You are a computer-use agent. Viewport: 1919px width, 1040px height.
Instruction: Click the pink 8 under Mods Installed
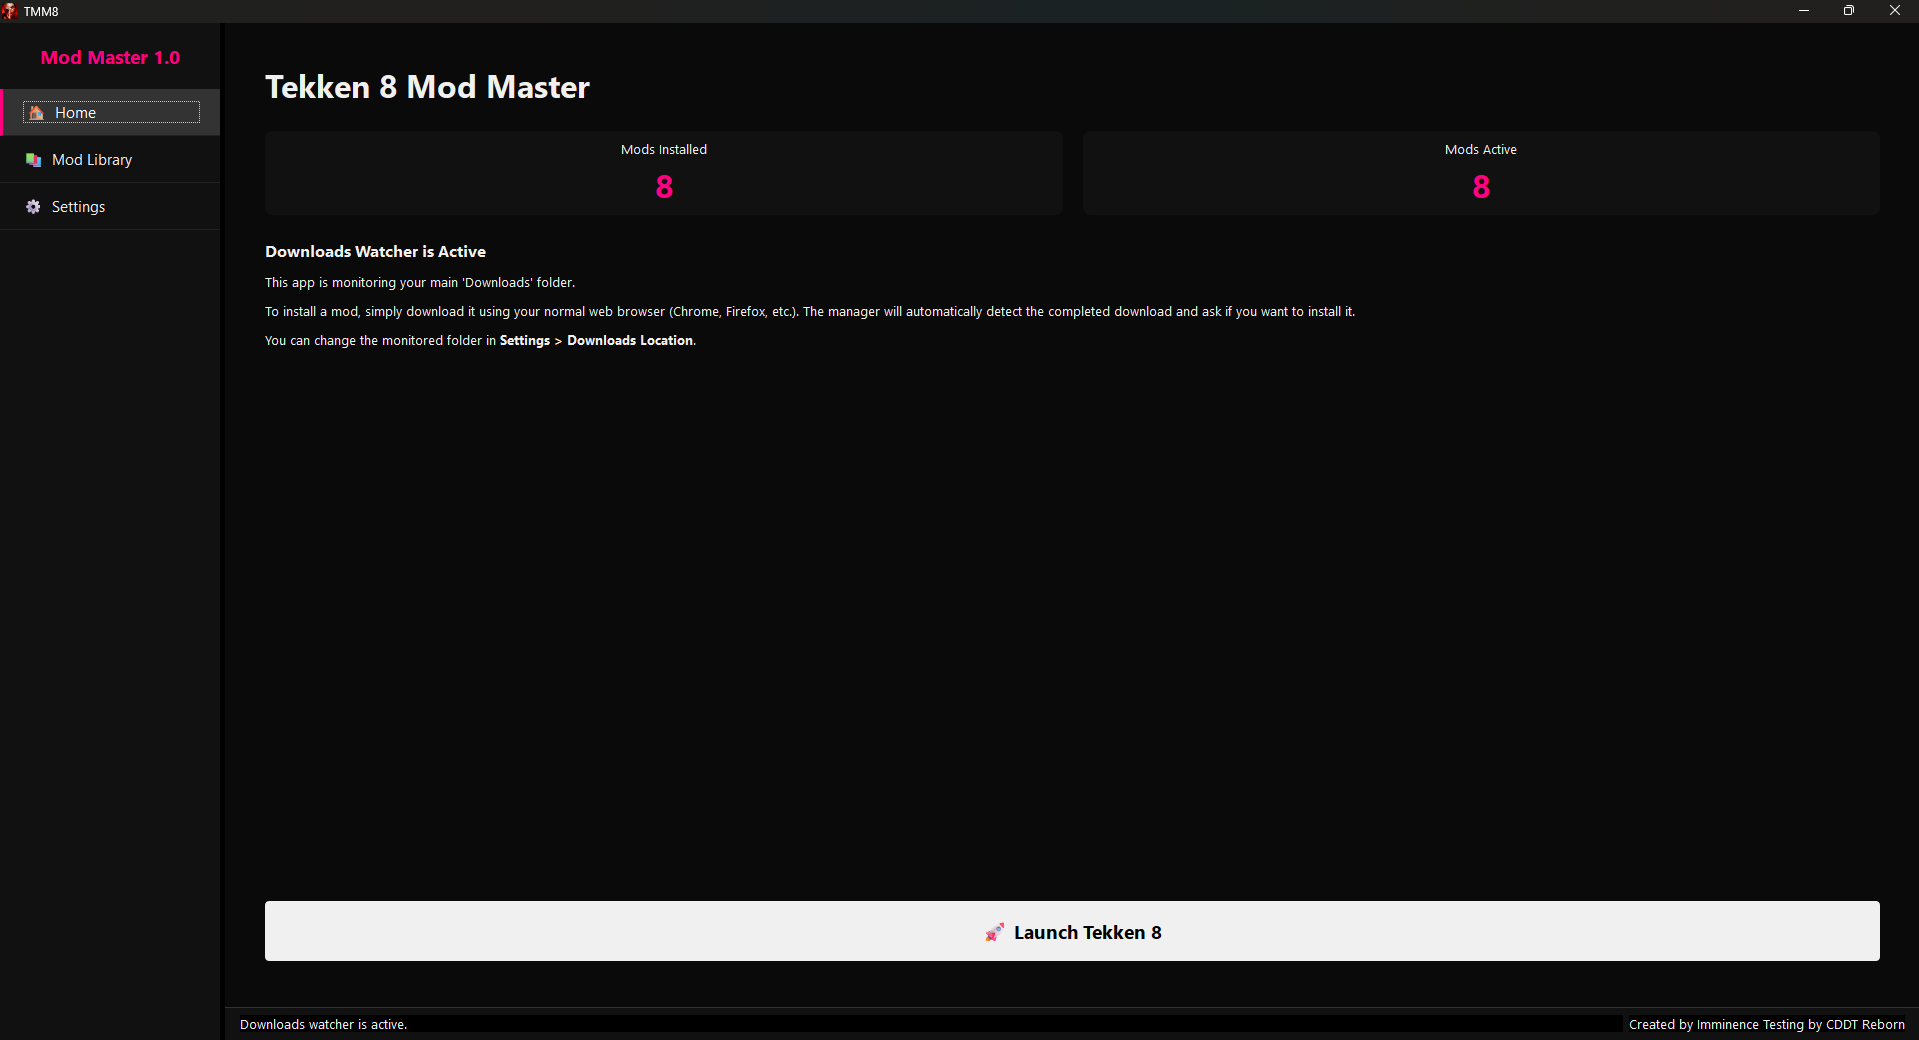click(663, 186)
